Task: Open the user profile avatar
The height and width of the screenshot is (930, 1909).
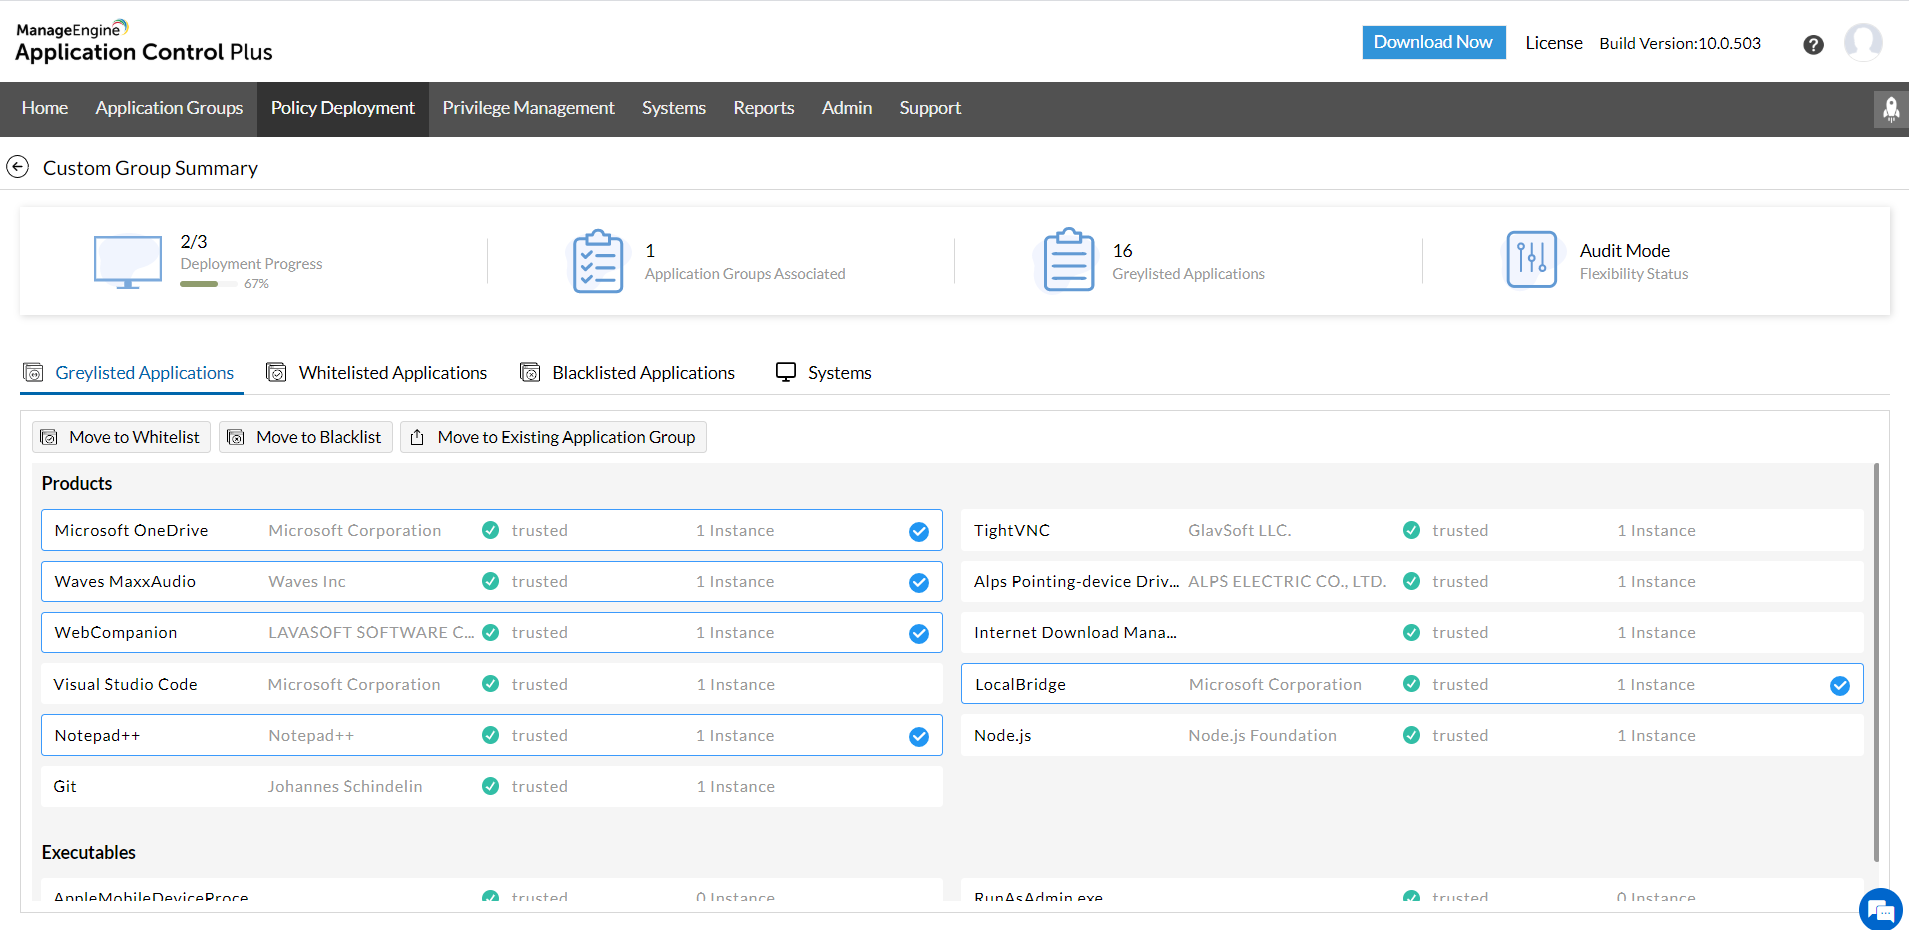Action: (1863, 43)
